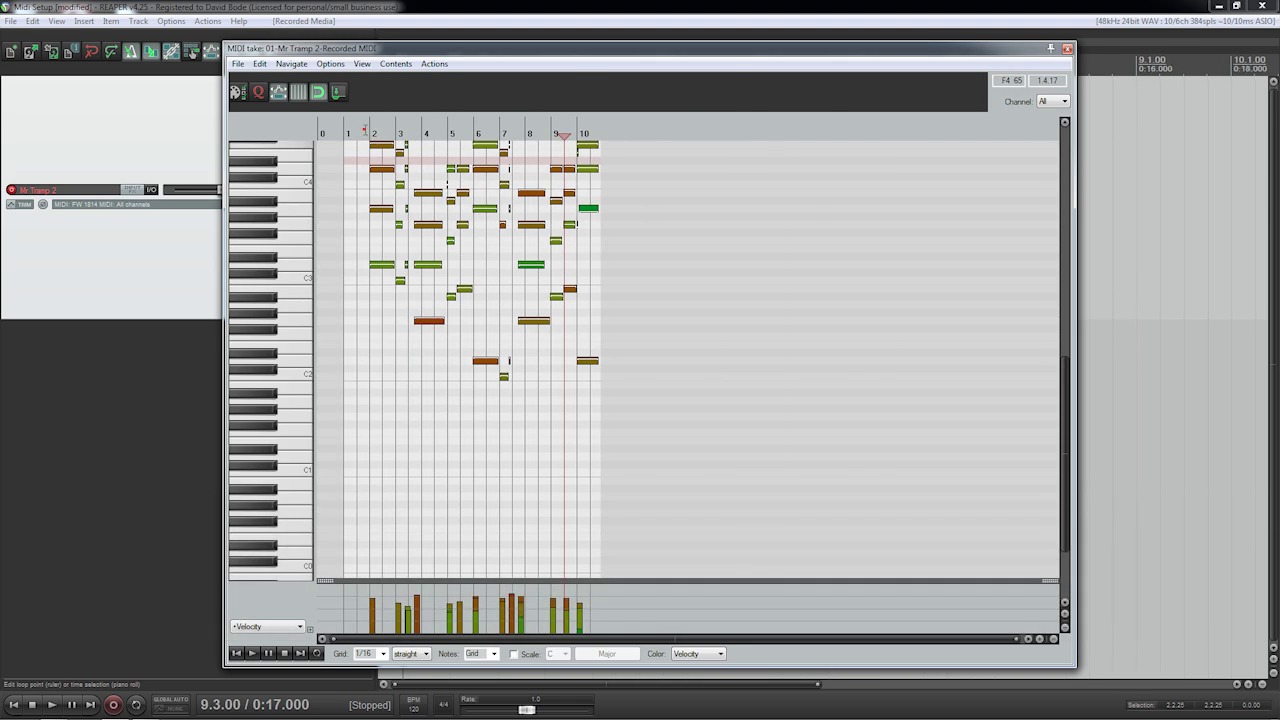The height and width of the screenshot is (720, 1280).
Task: Open the Channel dropdown showing All
Action: click(1052, 101)
